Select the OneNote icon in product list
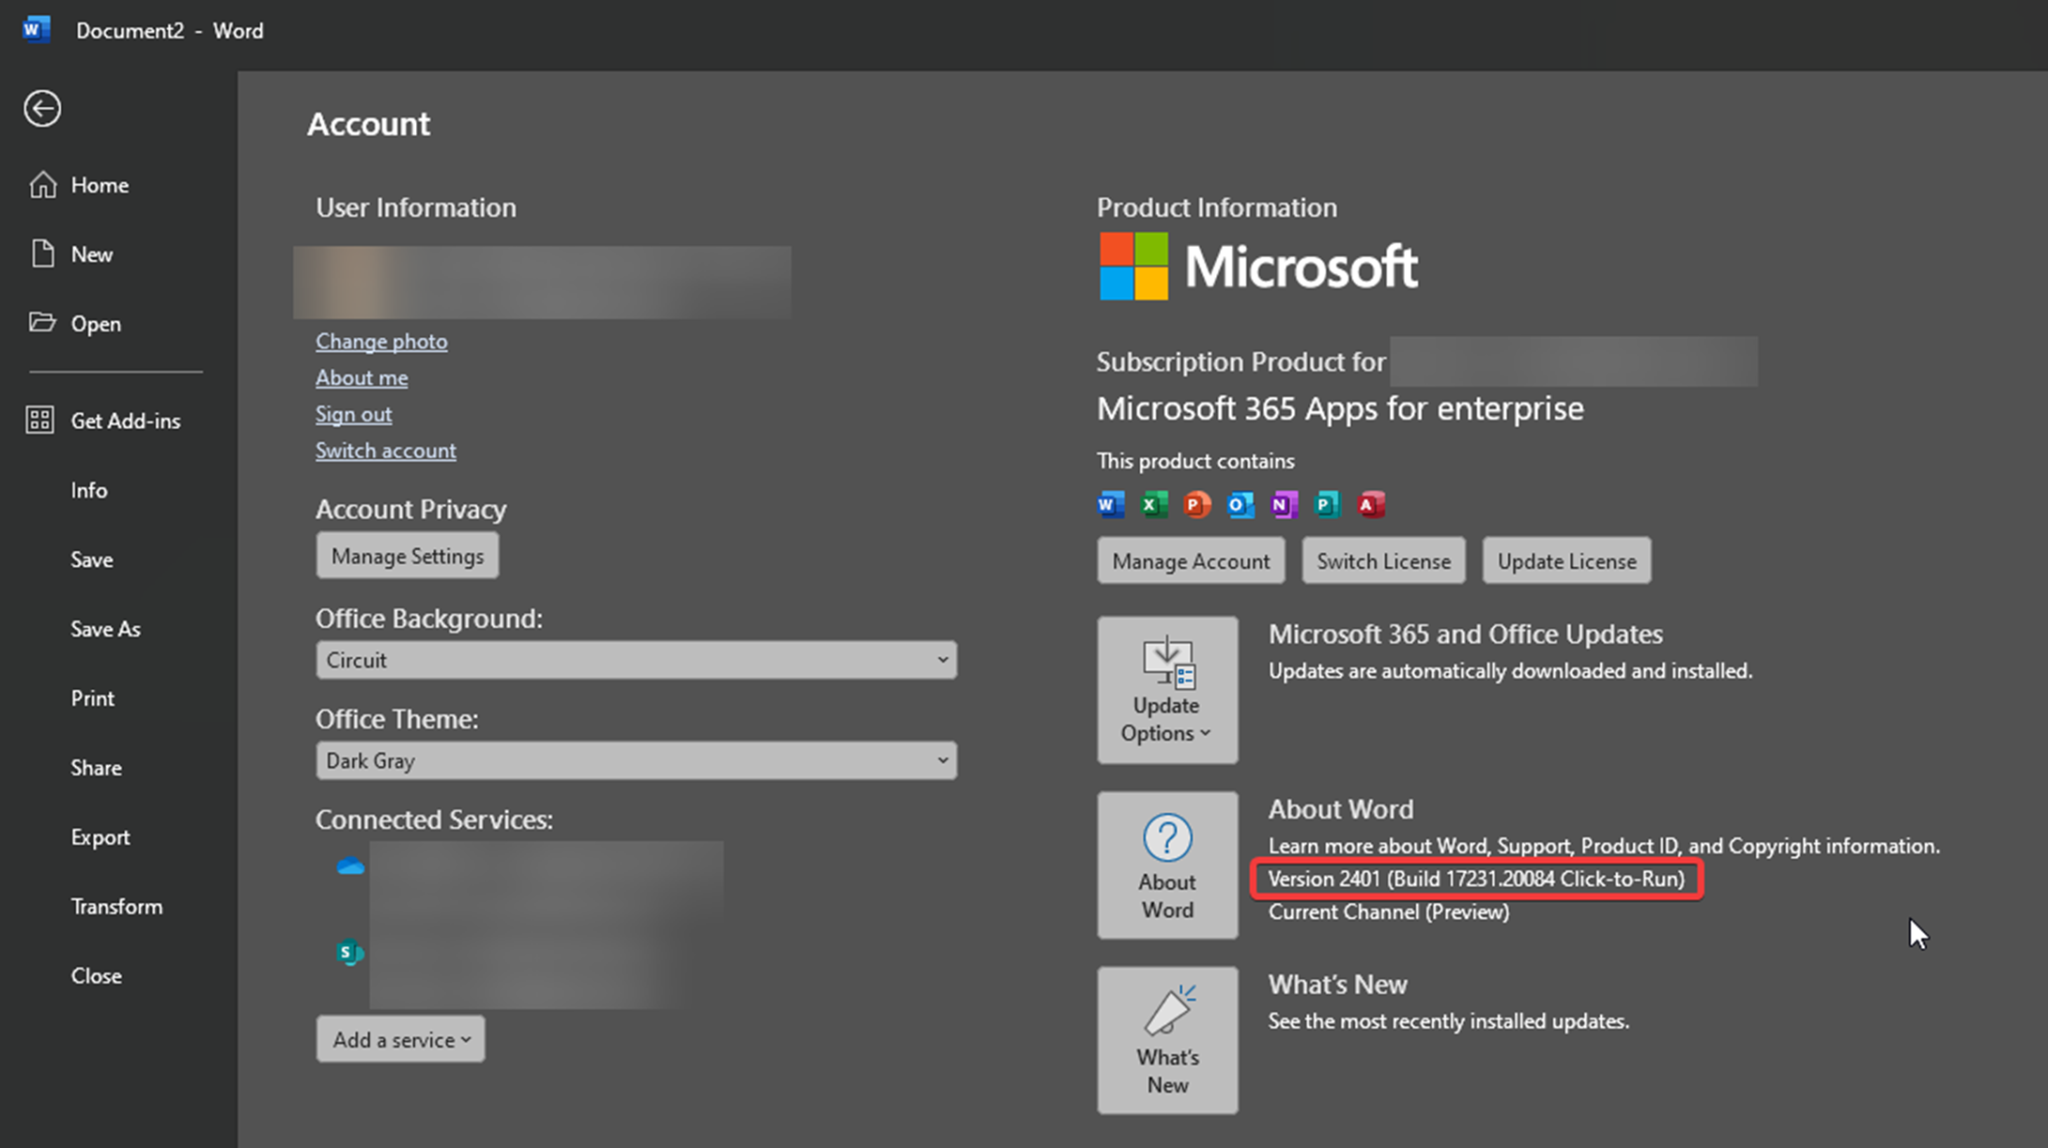The width and height of the screenshot is (2048, 1148). tap(1284, 504)
